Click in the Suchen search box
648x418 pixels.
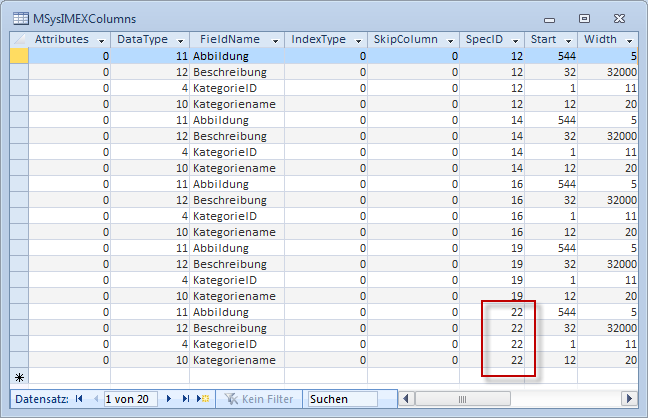(342, 399)
